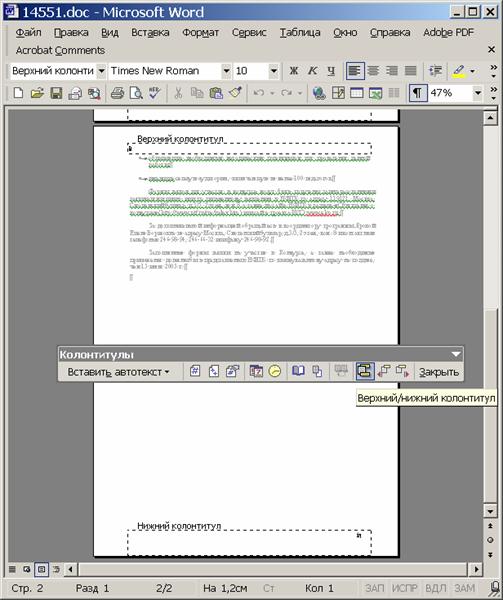Screen dimensions: 503x600
Task: Click Закрыть button on Колонтитулы toolbar
Action: [x=439, y=372]
